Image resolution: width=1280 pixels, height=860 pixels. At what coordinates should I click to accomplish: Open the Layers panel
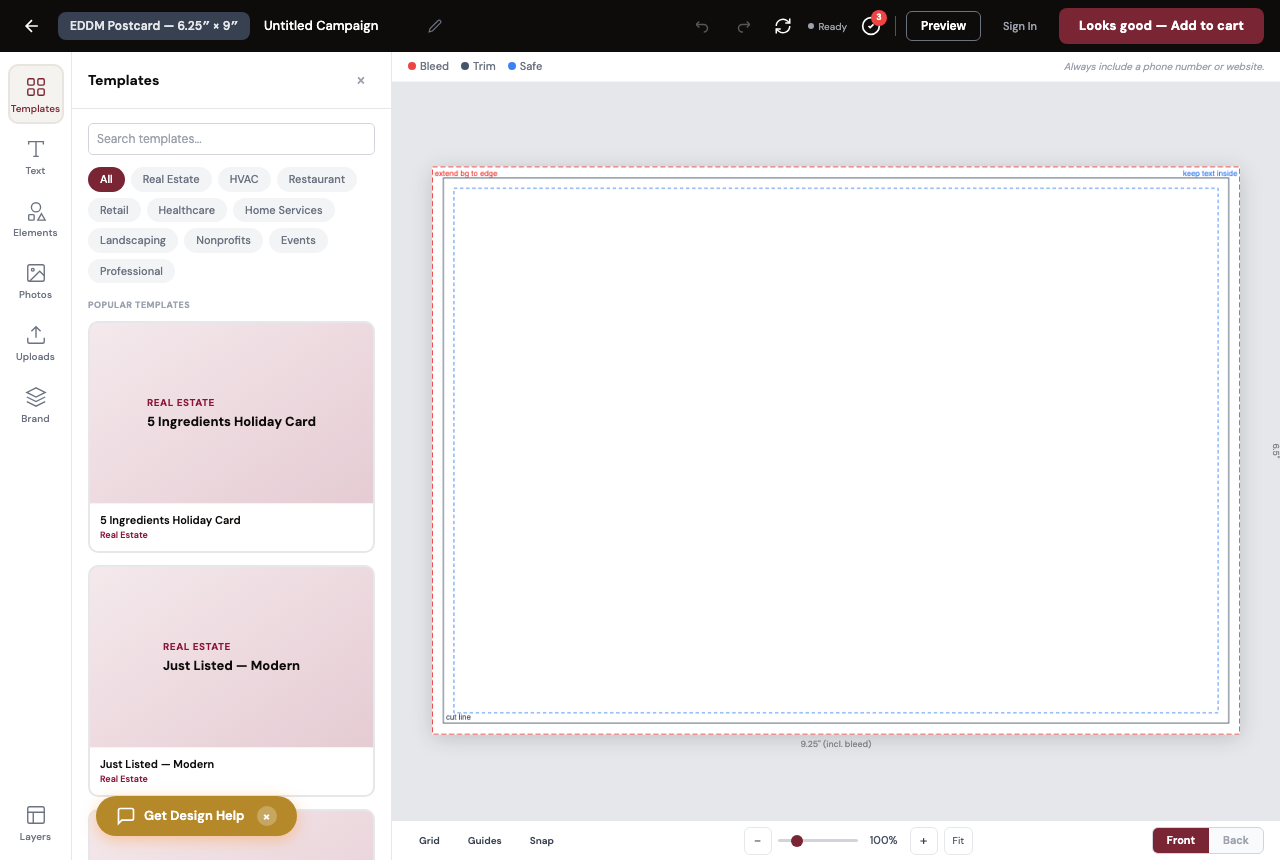[36, 823]
